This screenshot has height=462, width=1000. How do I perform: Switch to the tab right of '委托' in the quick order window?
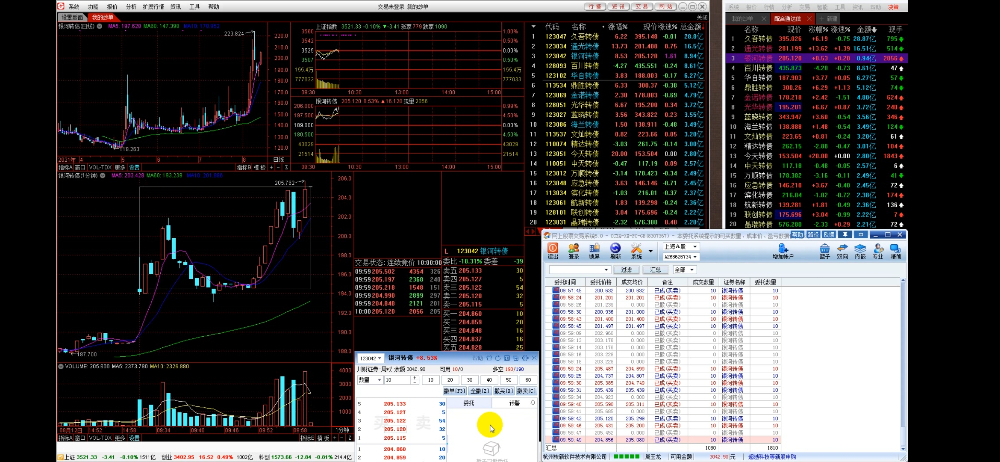tap(514, 403)
